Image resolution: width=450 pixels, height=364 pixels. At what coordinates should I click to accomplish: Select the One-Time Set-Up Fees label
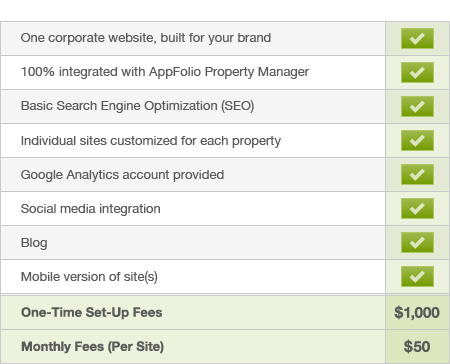[91, 312]
